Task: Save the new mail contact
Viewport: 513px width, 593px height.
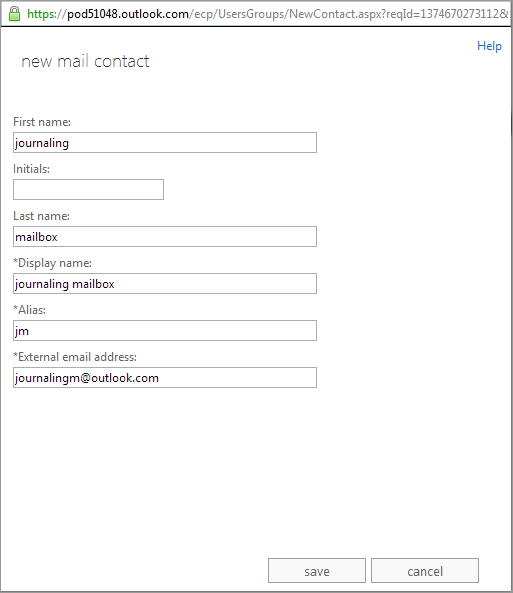Action: (317, 570)
